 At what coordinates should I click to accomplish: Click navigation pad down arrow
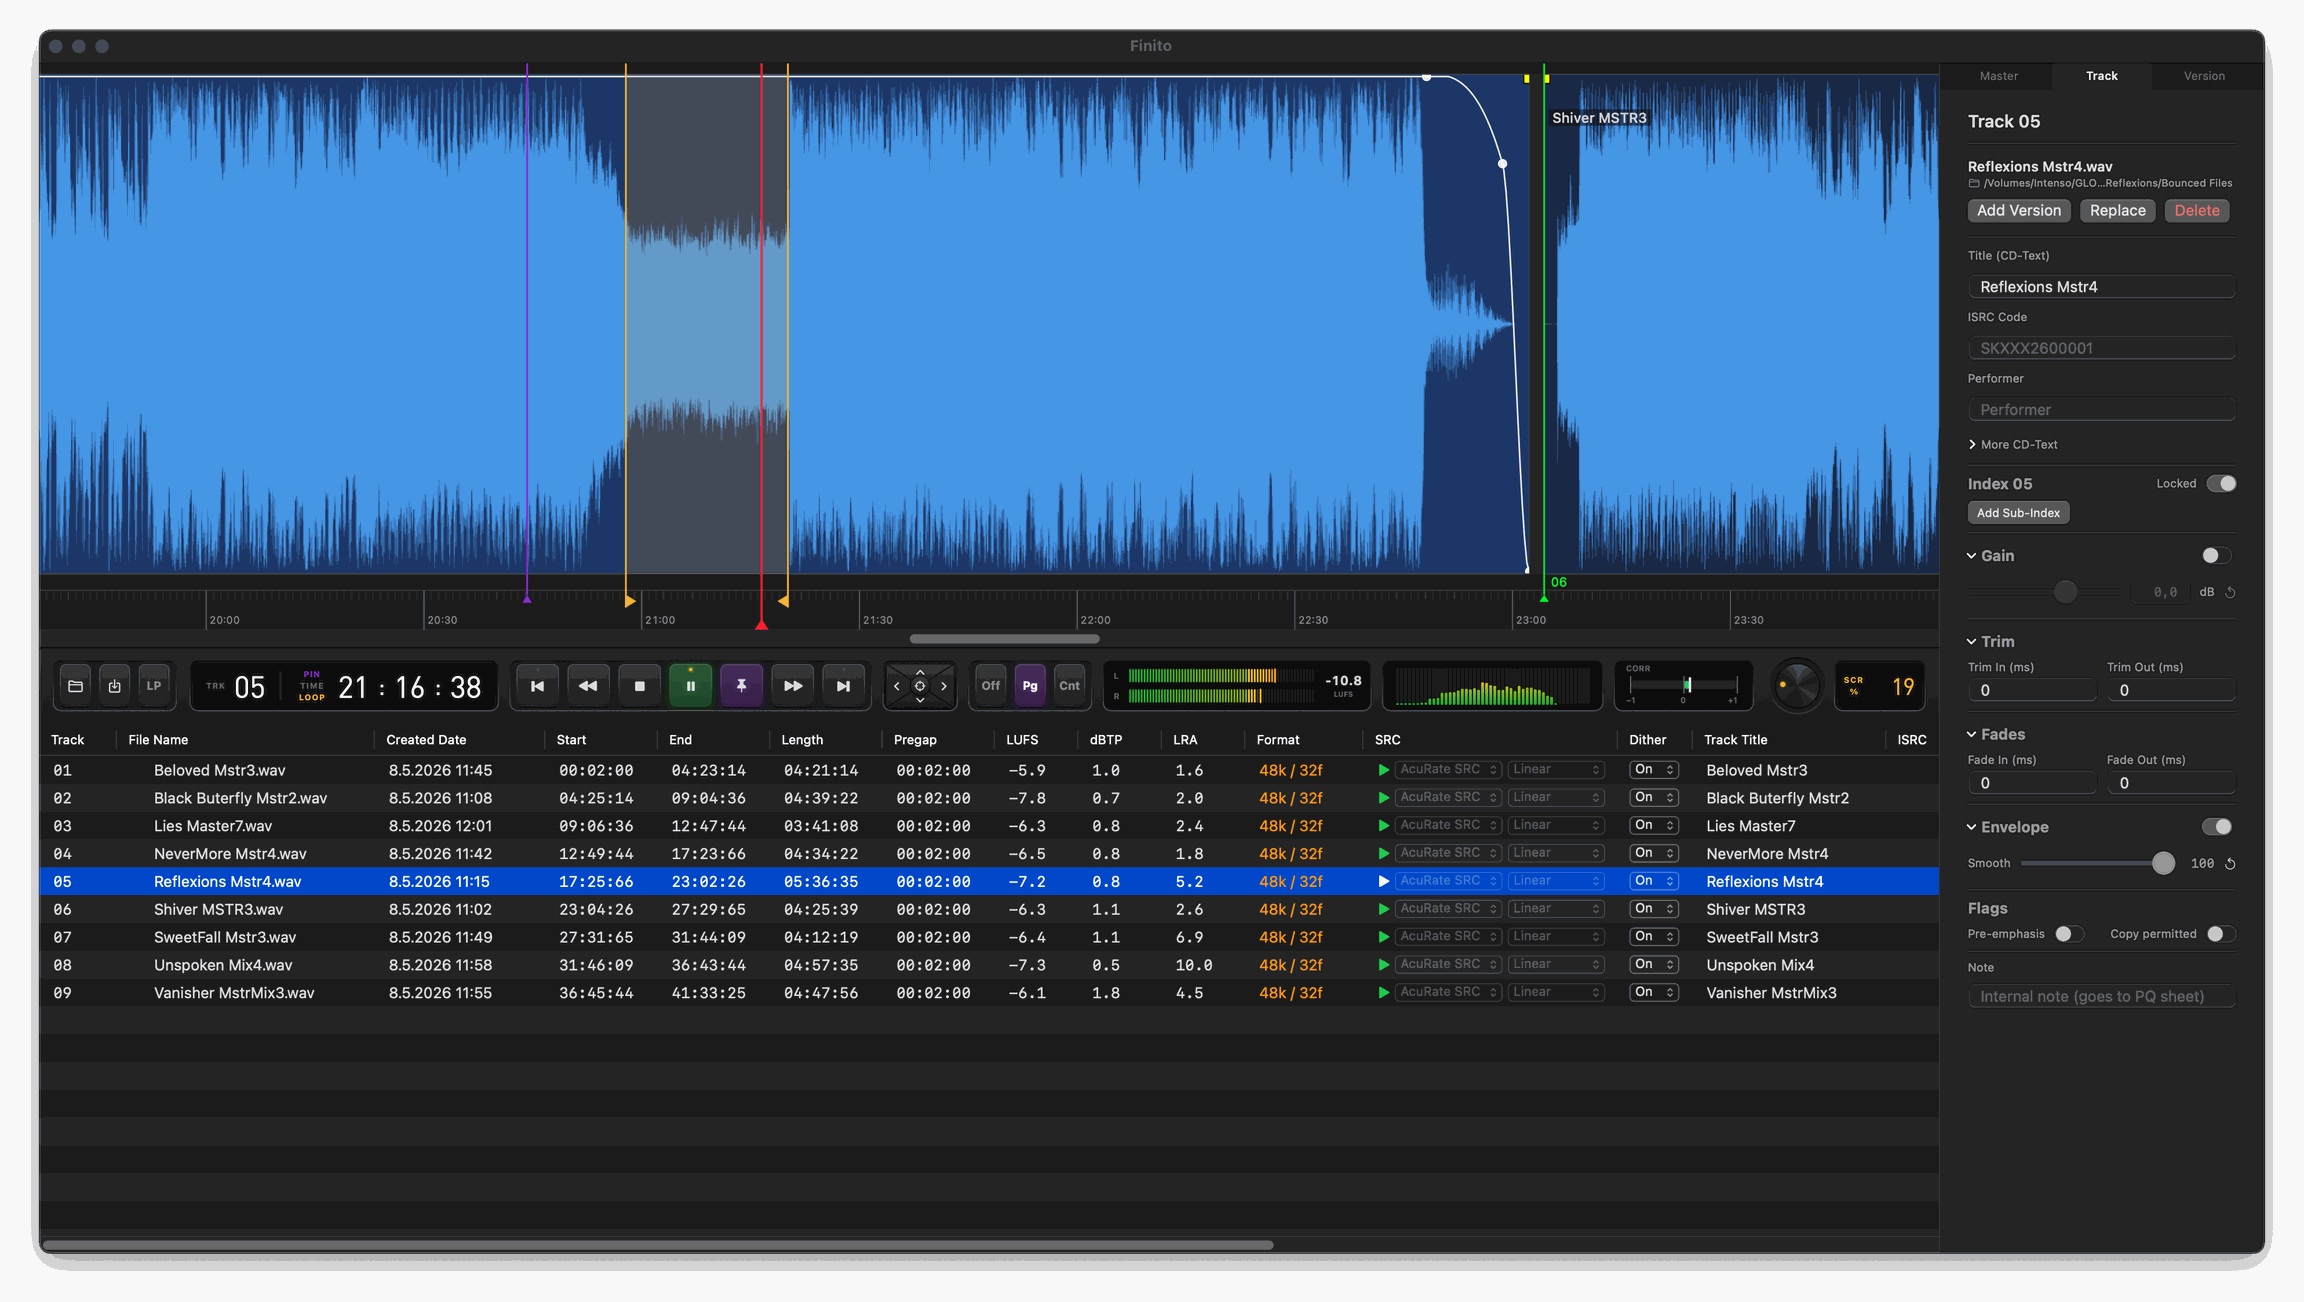click(x=920, y=700)
